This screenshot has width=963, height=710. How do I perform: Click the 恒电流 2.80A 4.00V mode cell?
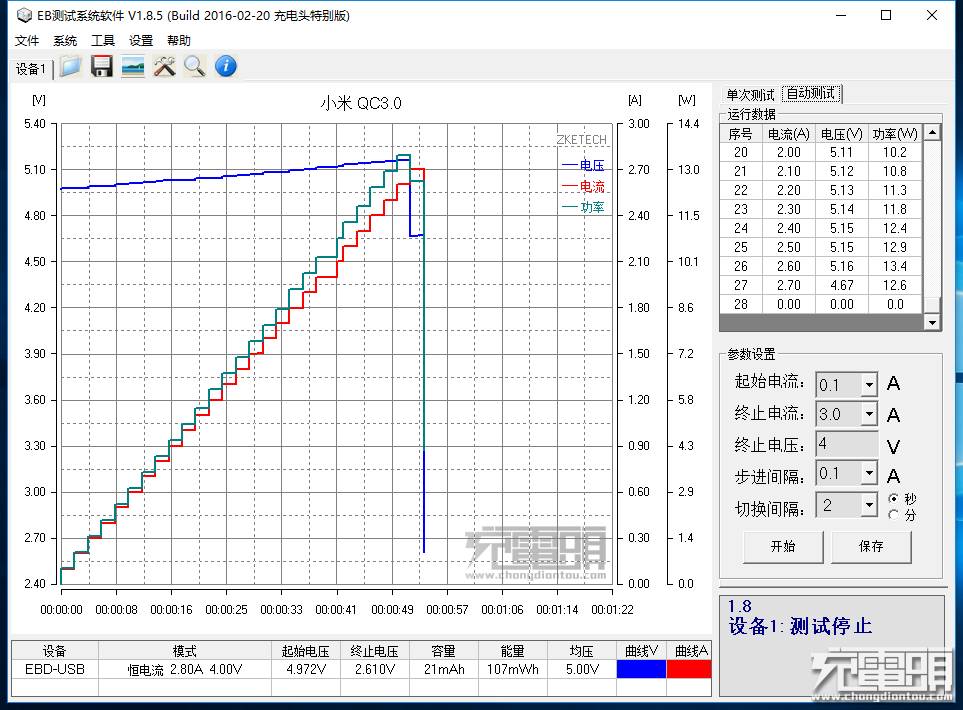tap(185, 669)
